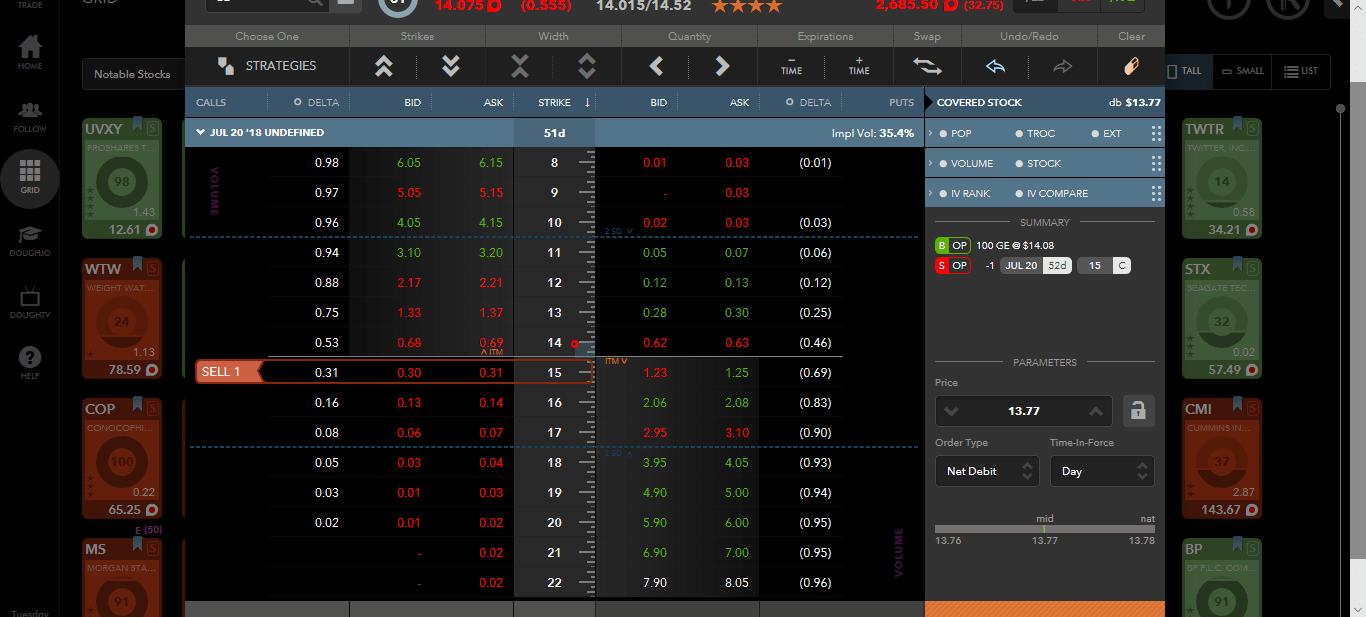Click the + TIME expiration button
Viewport: 1366px width, 617px height.
tap(857, 66)
